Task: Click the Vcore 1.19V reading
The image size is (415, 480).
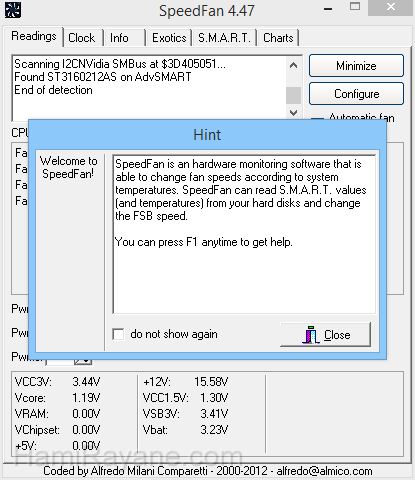Action: [57, 398]
